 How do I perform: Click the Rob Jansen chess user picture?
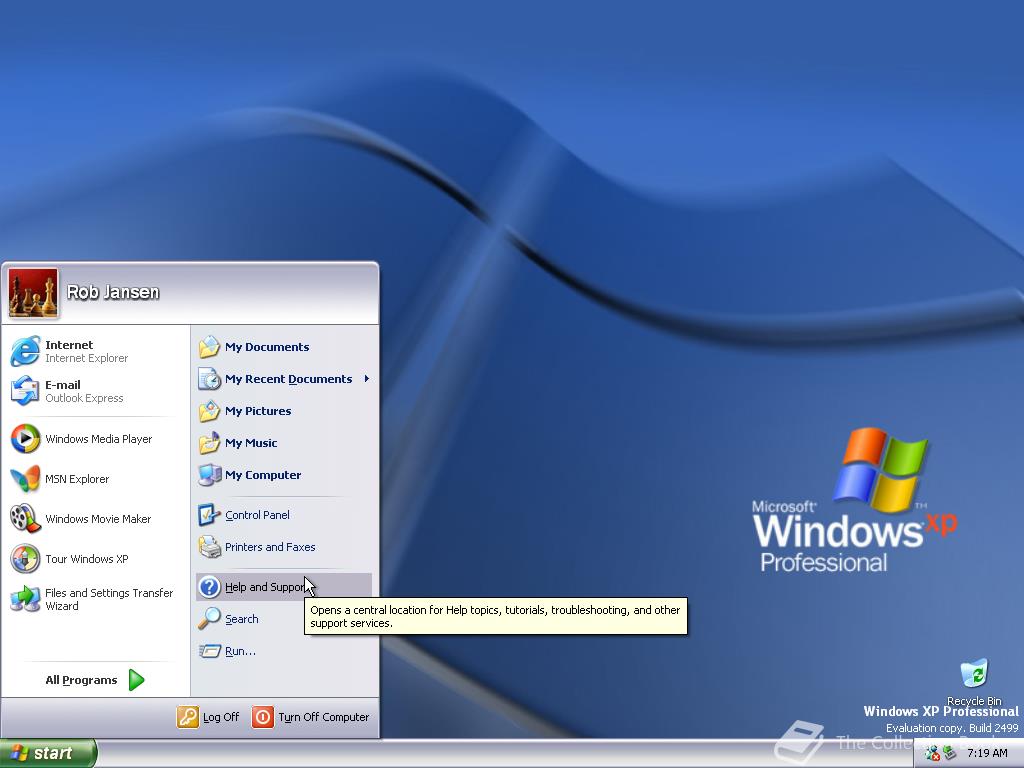[x=33, y=293]
